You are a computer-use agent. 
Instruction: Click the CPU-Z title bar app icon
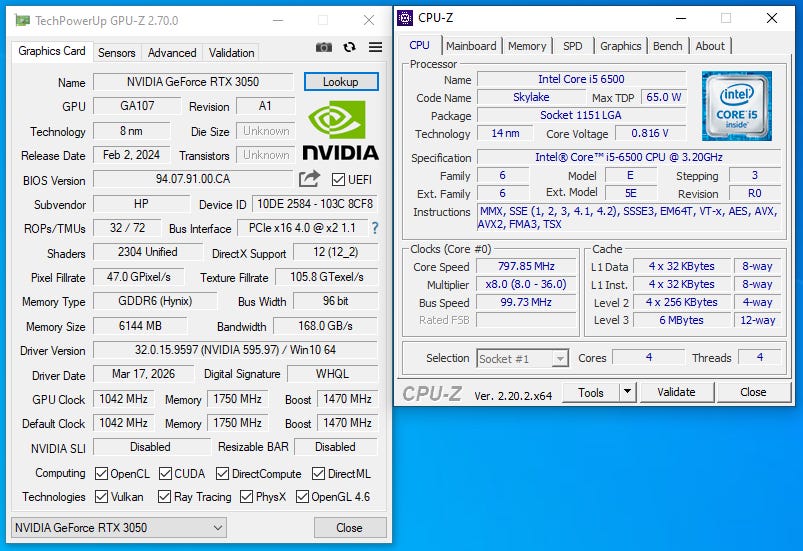[405, 18]
